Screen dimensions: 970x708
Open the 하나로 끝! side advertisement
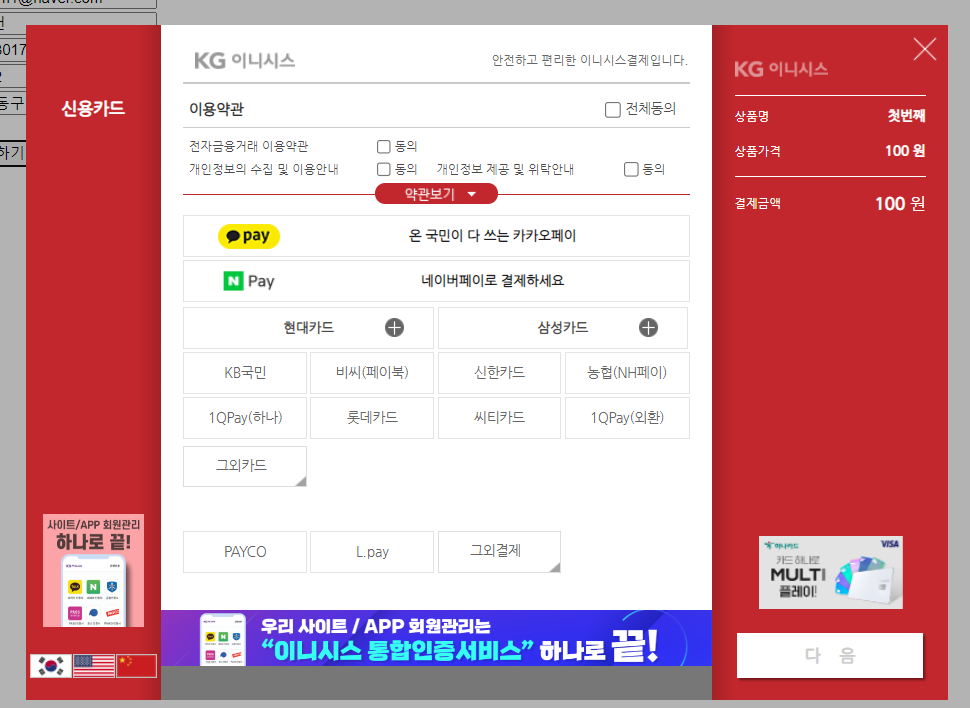point(93,570)
